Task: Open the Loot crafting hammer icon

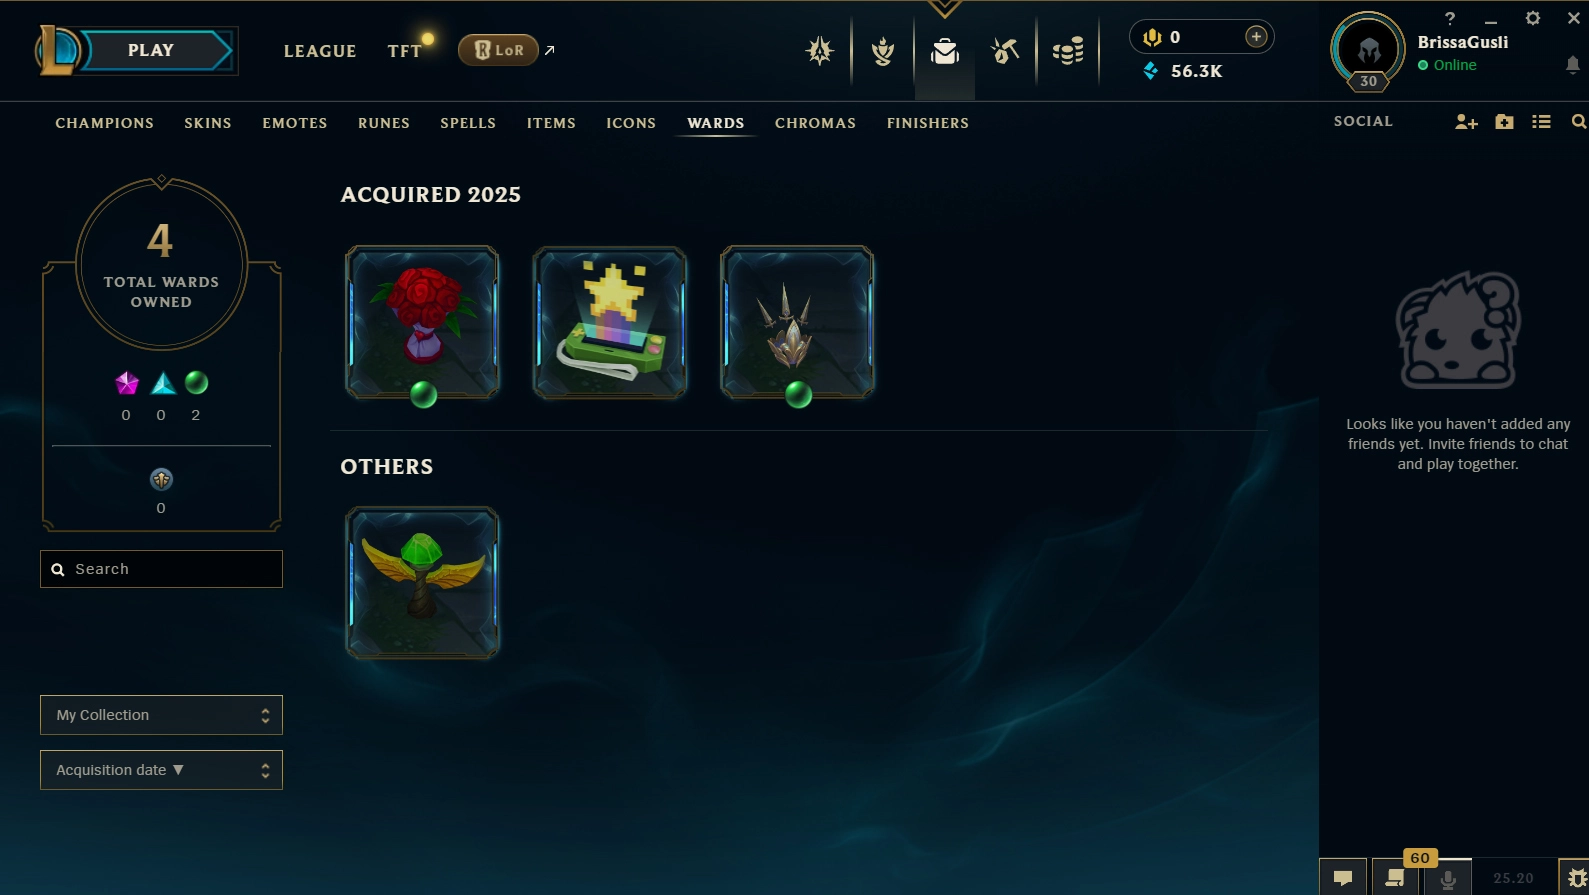Action: click(x=1005, y=50)
